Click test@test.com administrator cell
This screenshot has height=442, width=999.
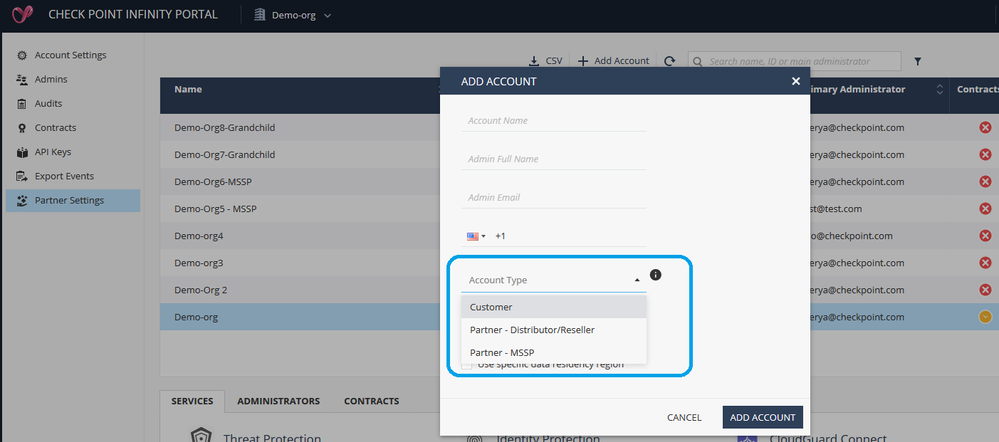[x=837, y=209]
